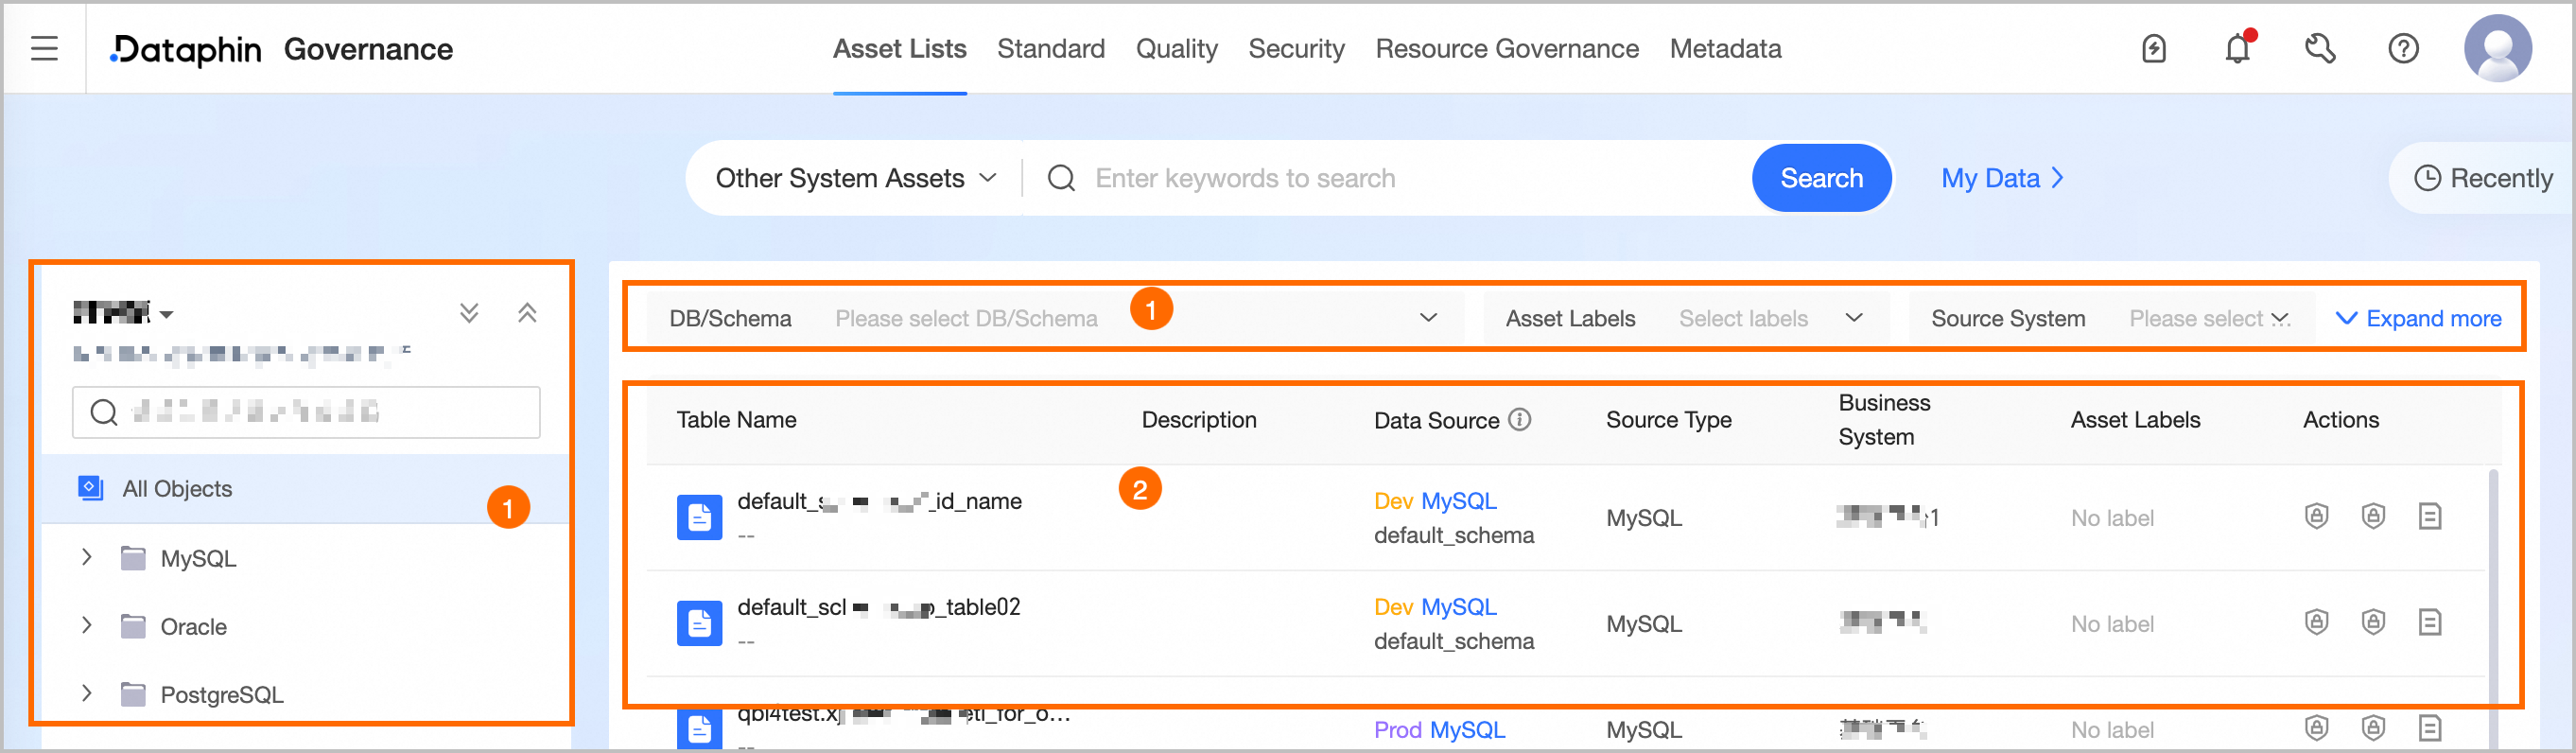Click first shield action in Prod MySQL row
This screenshot has height=753, width=2576.
point(2316,728)
